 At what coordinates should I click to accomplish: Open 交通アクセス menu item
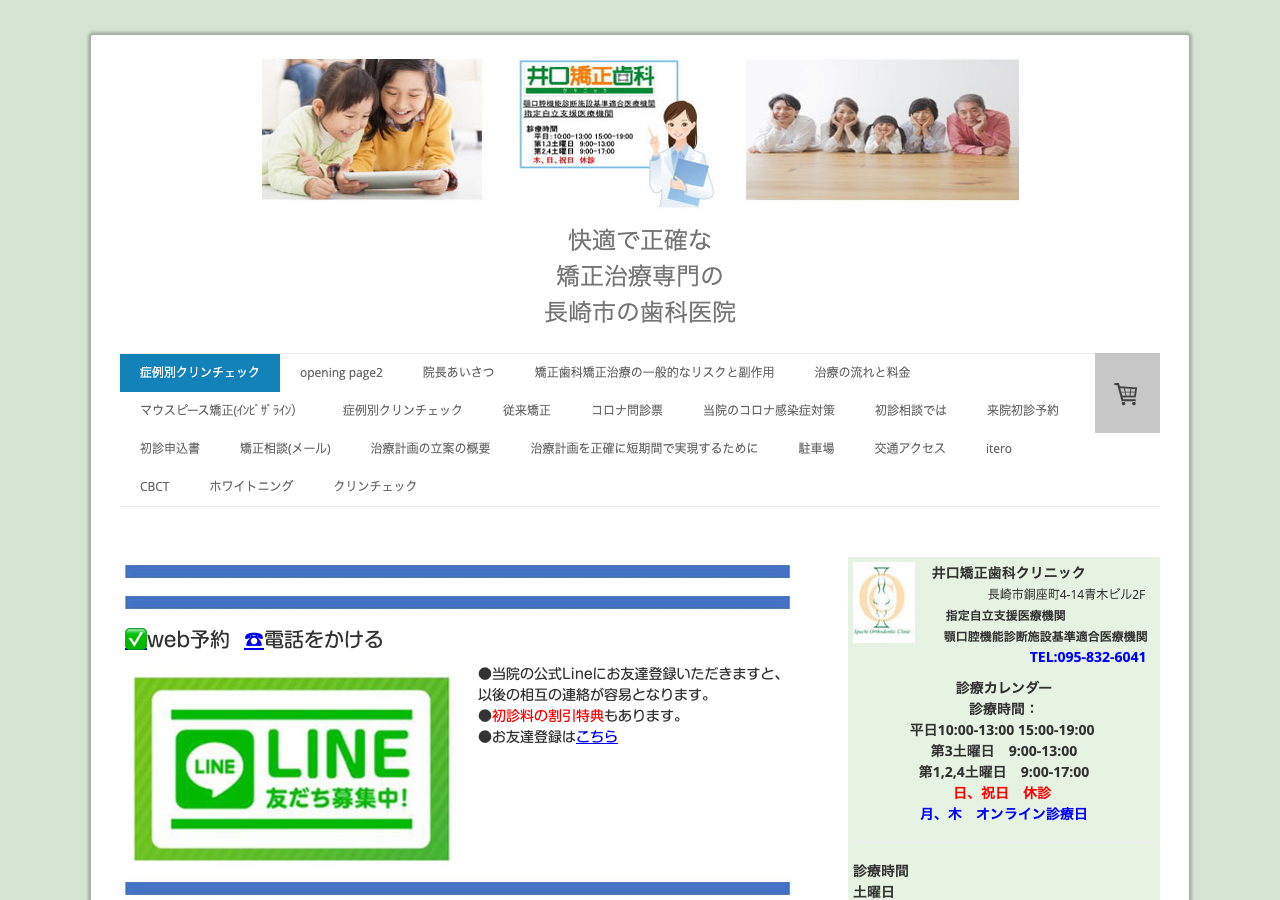click(910, 448)
